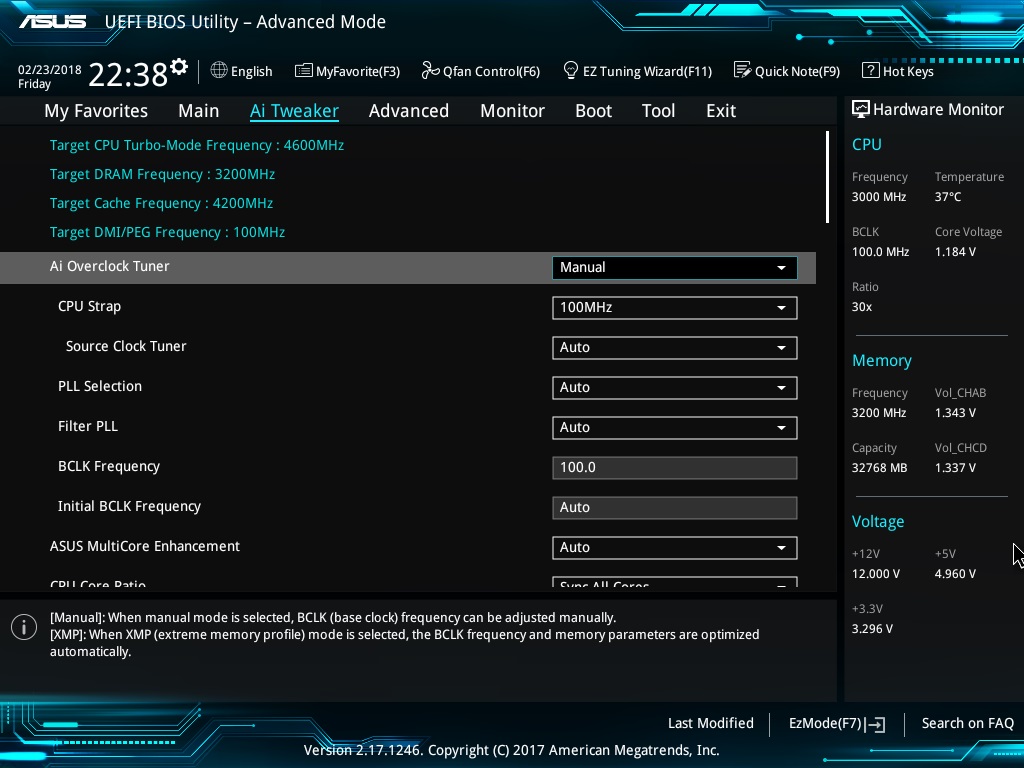The image size is (1024, 768).
Task: Click the EzMode exit arrow icon
Action: (x=875, y=724)
